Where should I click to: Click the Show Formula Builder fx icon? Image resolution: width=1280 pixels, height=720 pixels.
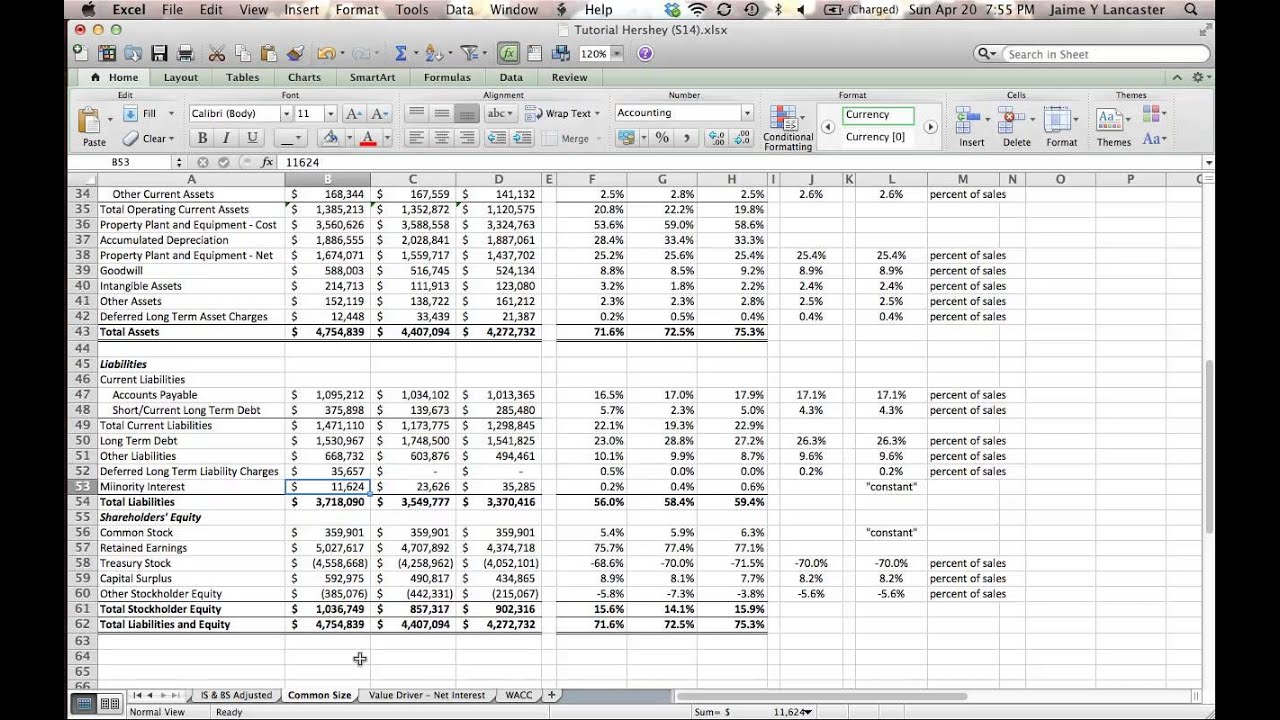509,54
